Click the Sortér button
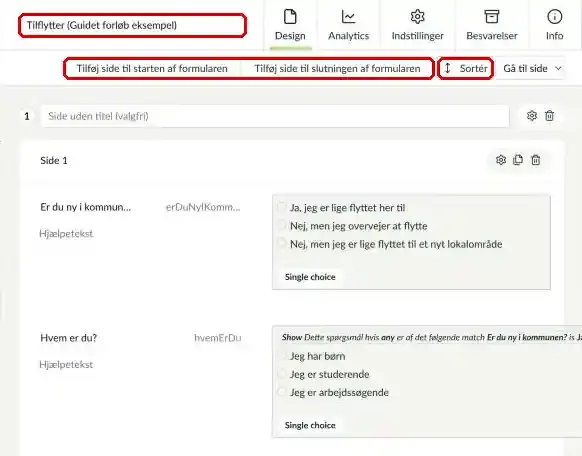 click(x=465, y=69)
